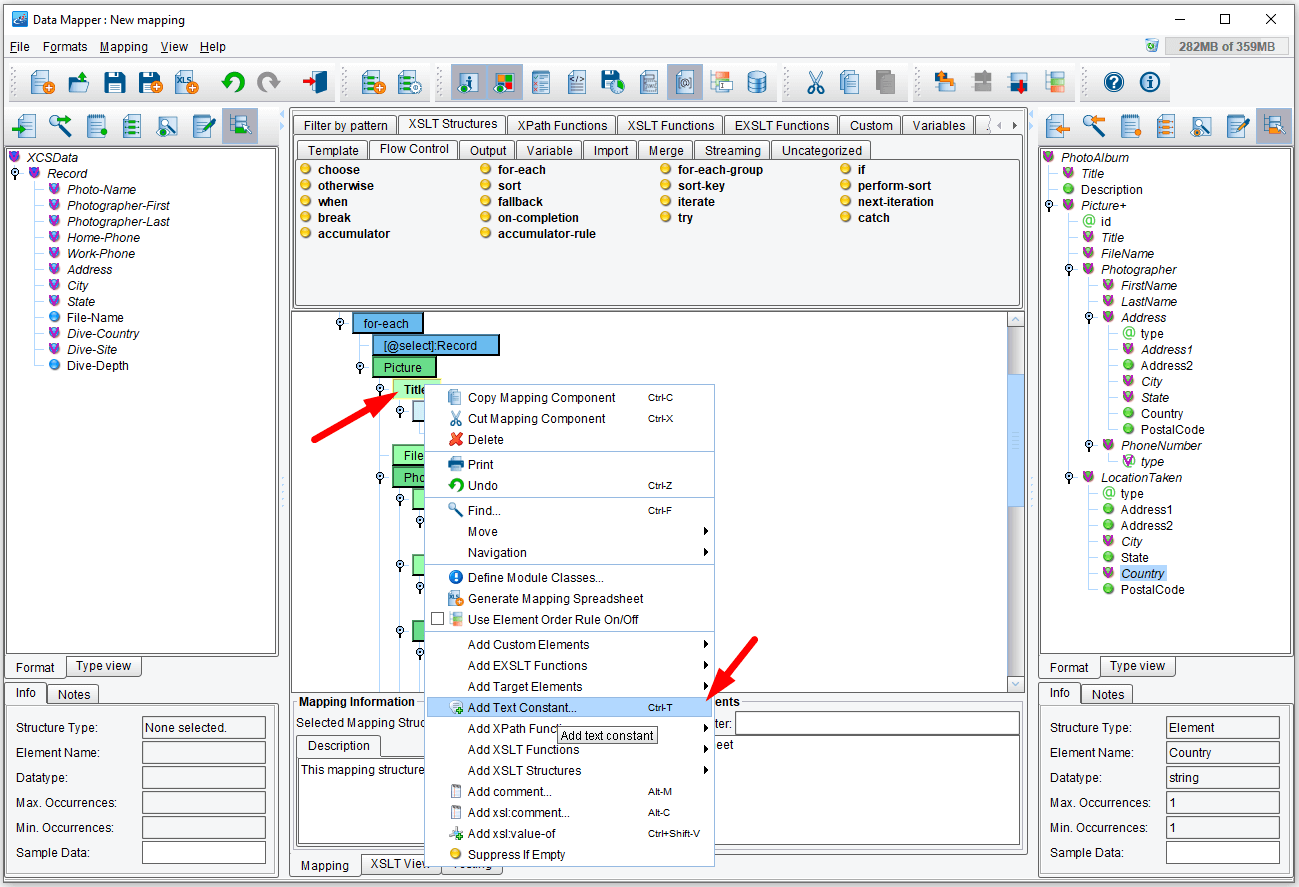The image size is (1299, 887).
Task: Click the info circle toolbar icon
Action: 1150,82
